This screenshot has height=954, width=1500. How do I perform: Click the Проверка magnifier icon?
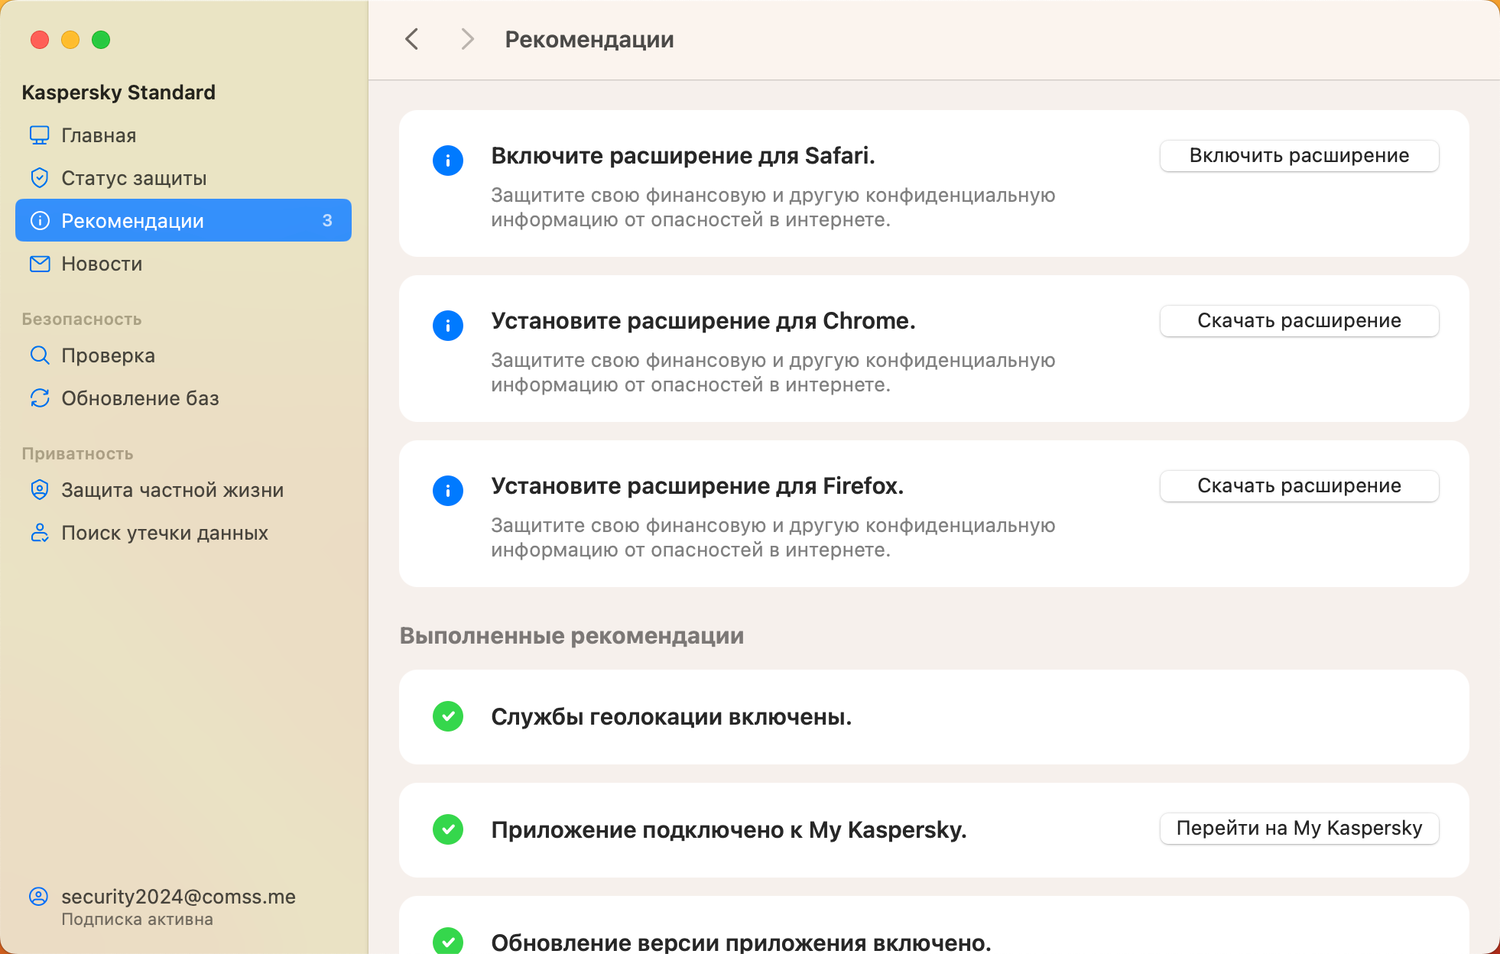(40, 355)
